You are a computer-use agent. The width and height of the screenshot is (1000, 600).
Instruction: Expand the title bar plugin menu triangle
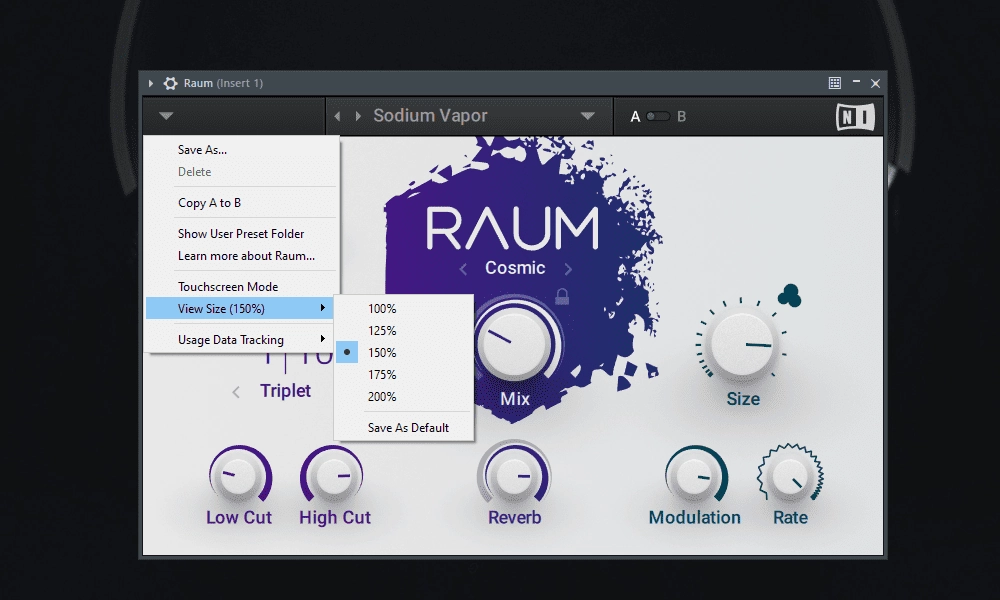coord(151,83)
